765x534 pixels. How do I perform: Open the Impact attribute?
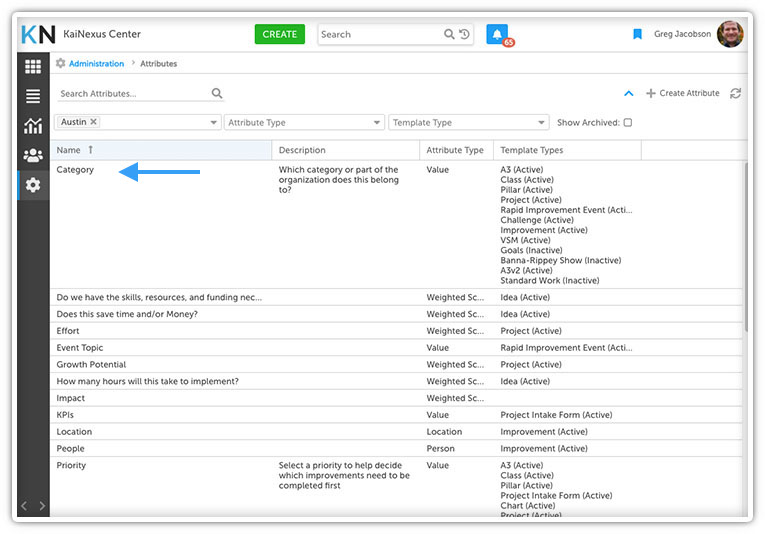70,398
